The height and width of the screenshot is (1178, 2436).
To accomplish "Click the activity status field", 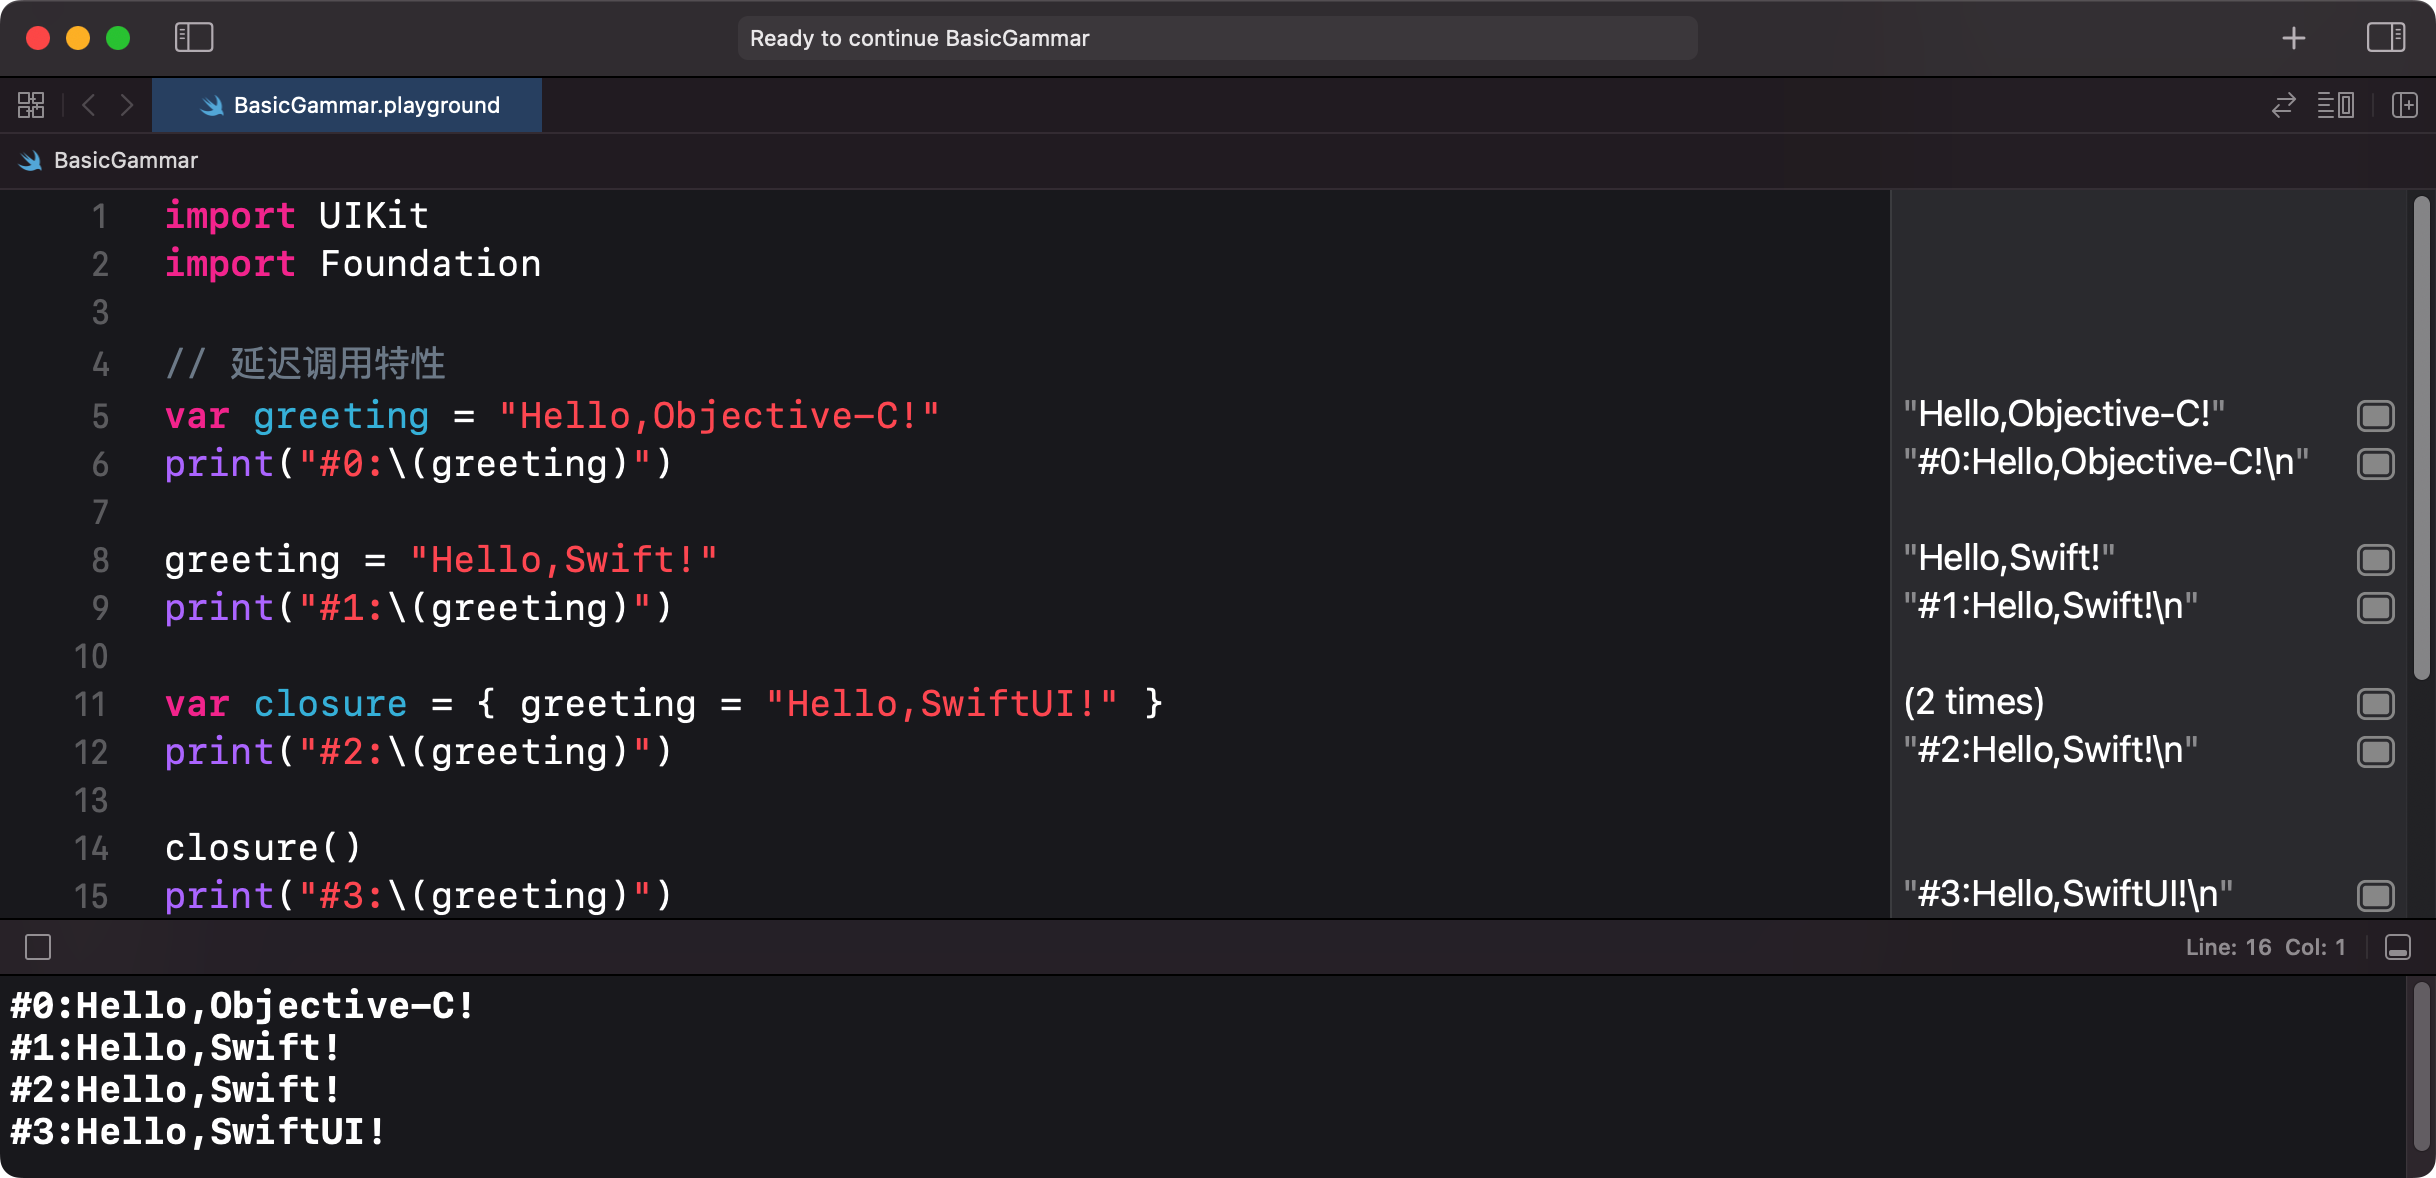I will [1217, 38].
